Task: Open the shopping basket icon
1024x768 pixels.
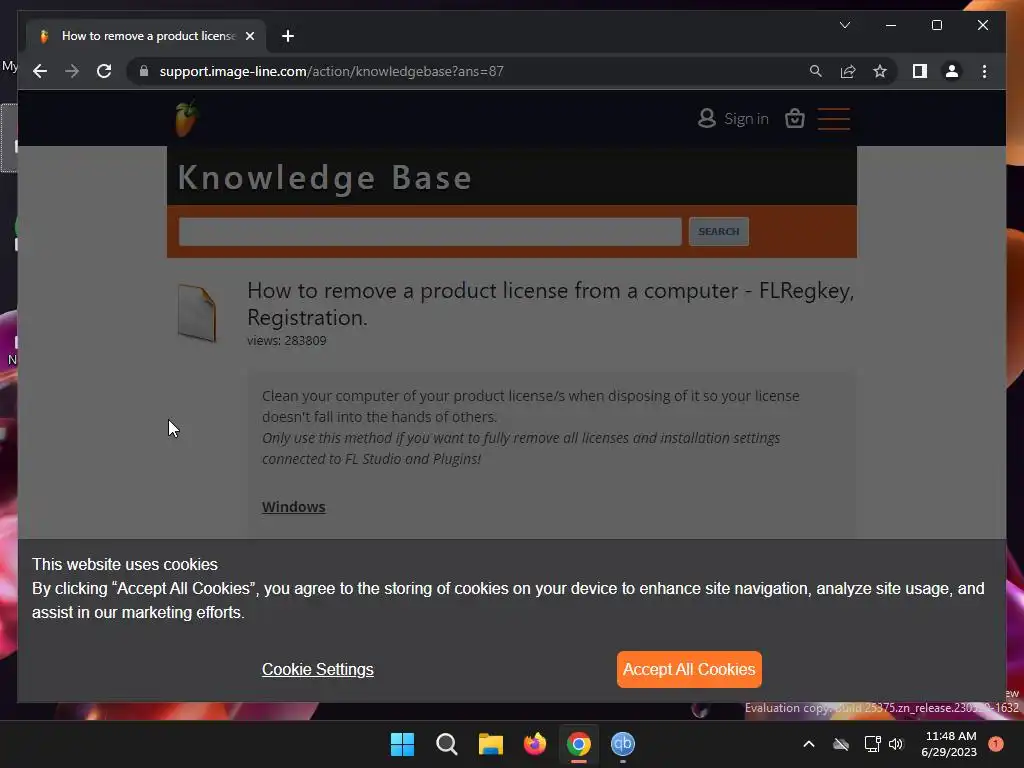Action: (x=795, y=118)
